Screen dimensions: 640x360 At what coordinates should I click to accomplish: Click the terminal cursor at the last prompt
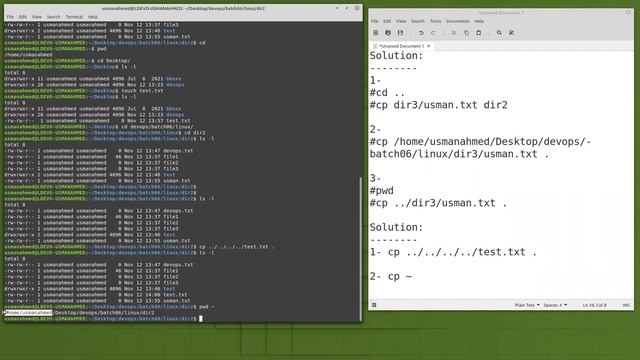[200, 319]
